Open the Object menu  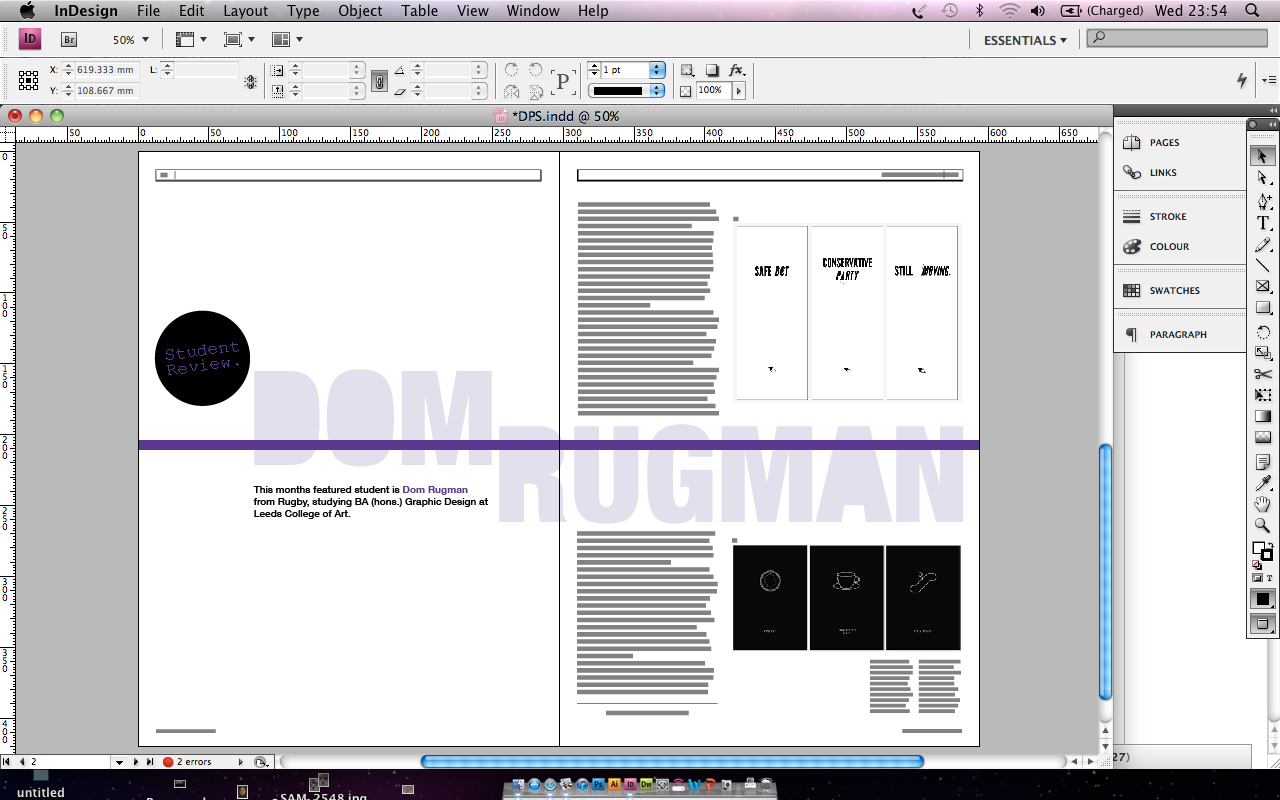[360, 11]
